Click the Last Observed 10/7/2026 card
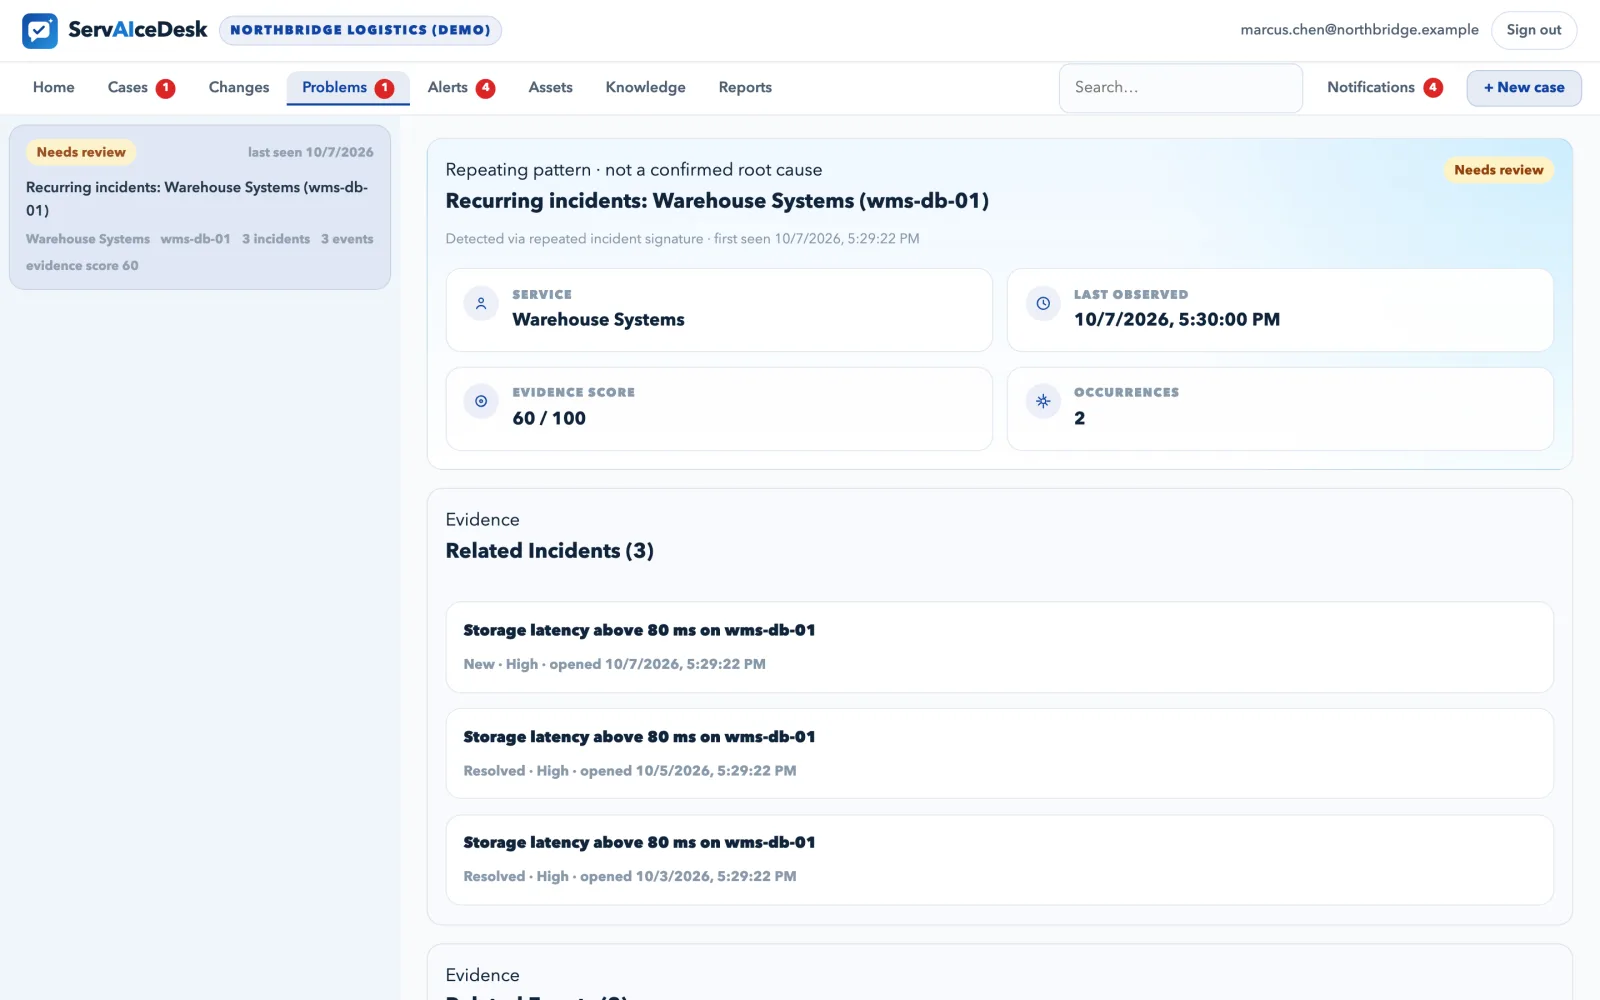Screen dimensions: 1600x1000 click(1280, 310)
